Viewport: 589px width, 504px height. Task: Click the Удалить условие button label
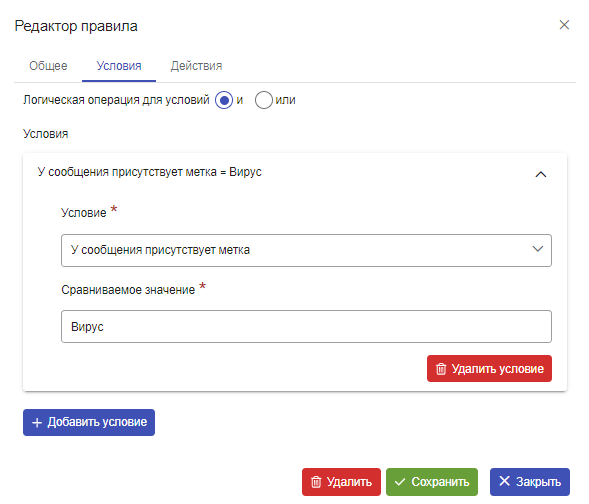(498, 369)
